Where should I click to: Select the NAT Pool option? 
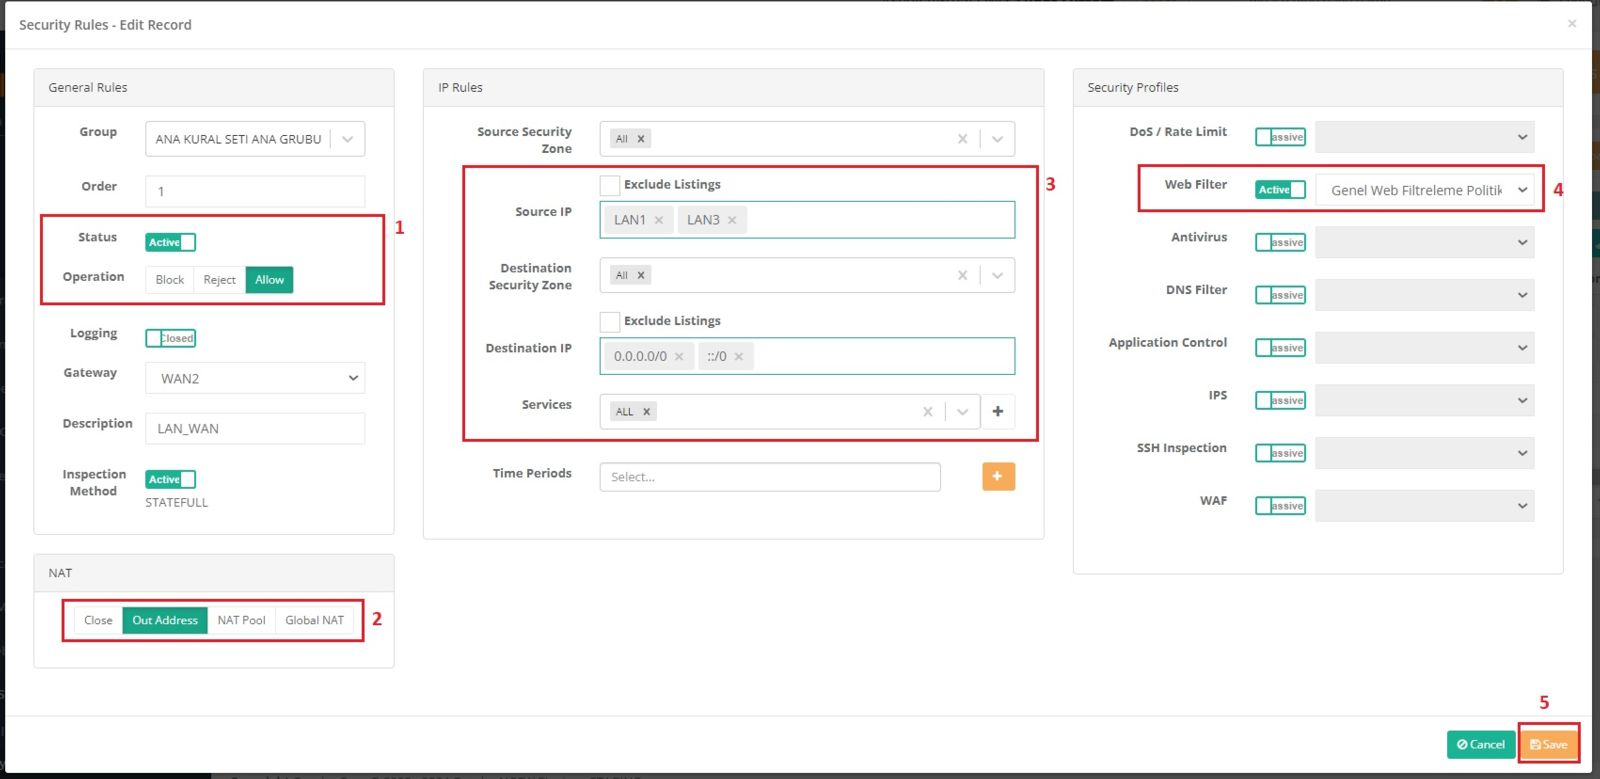(x=241, y=620)
